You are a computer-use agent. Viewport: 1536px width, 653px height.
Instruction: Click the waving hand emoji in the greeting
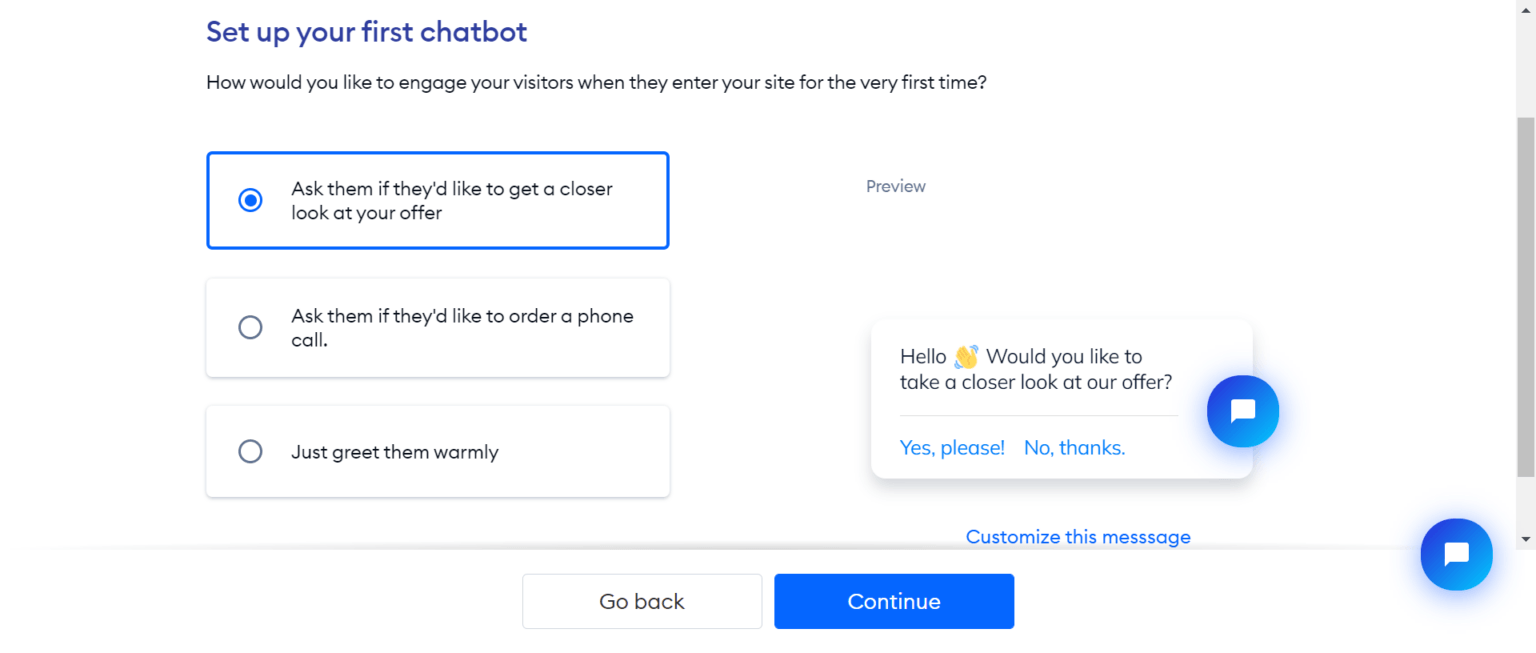(963, 356)
